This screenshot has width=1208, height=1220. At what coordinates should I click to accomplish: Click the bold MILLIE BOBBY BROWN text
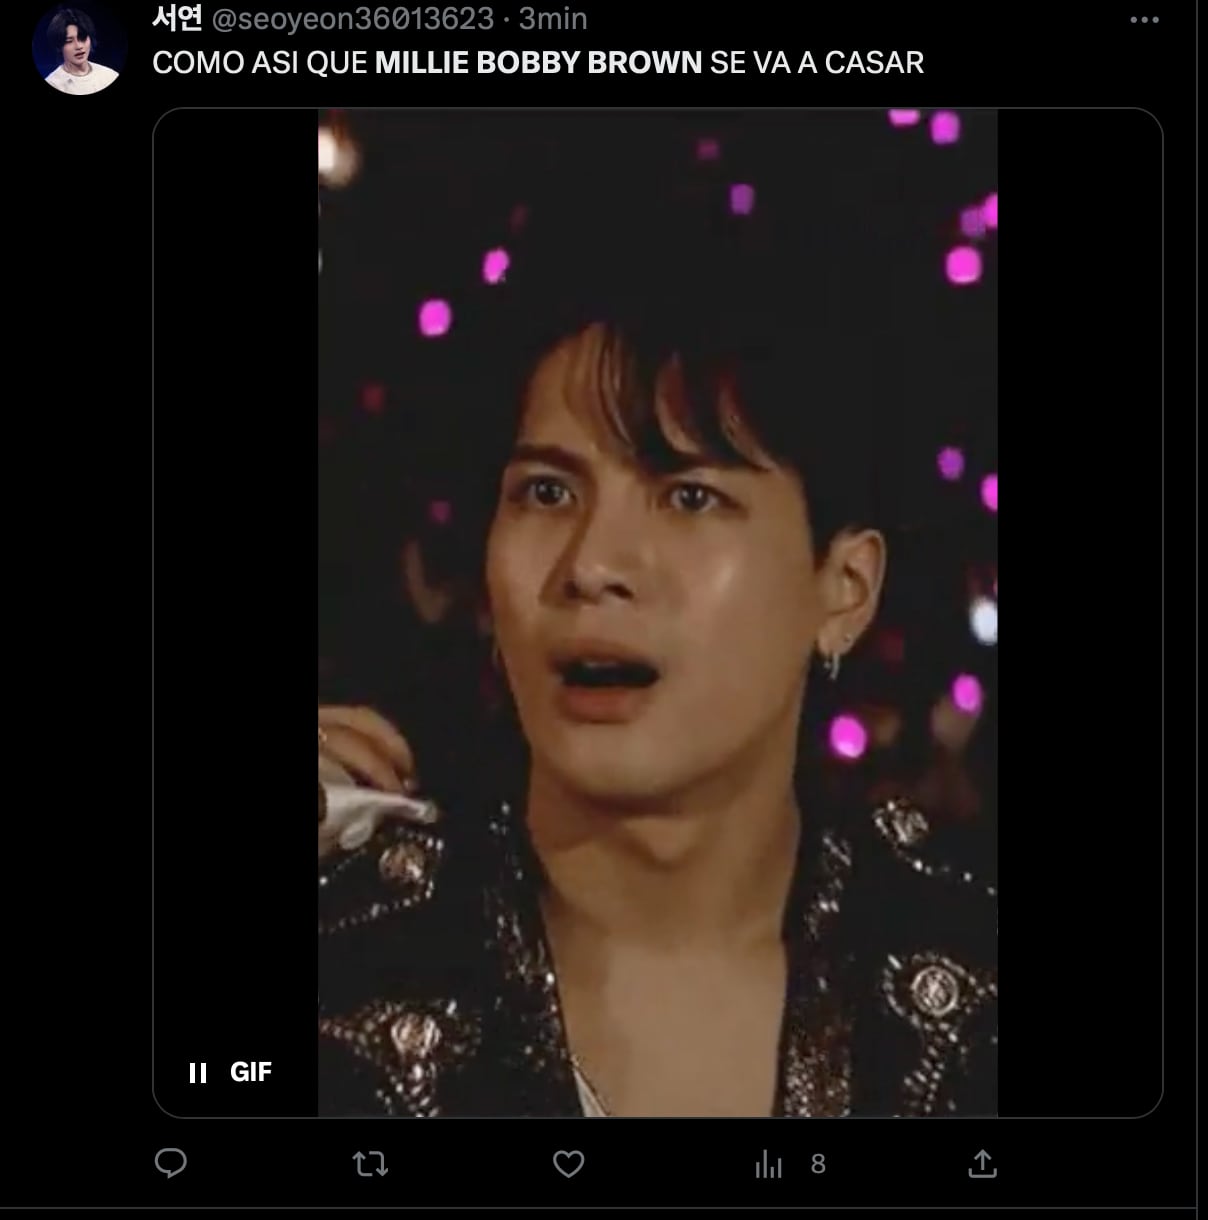tap(538, 62)
